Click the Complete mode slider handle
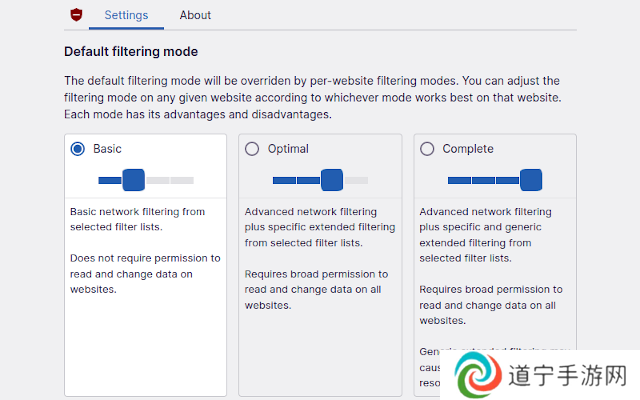 point(531,180)
